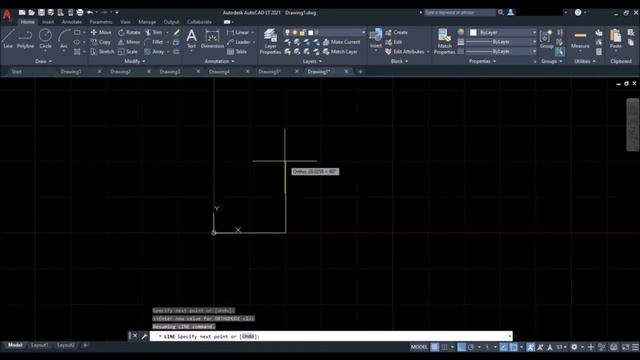This screenshot has height=360, width=640.
Task: Open the Manage ribbon tab
Action: pyautogui.click(x=147, y=22)
